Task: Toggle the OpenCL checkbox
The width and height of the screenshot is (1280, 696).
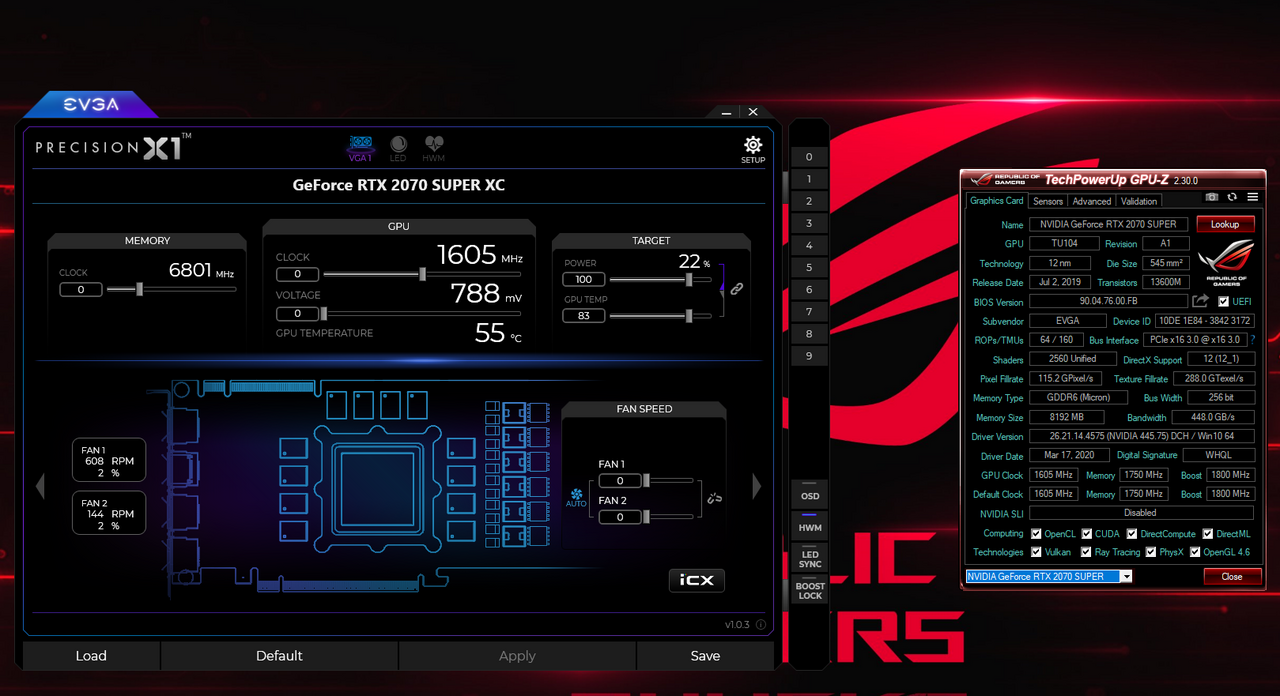Action: point(1035,534)
